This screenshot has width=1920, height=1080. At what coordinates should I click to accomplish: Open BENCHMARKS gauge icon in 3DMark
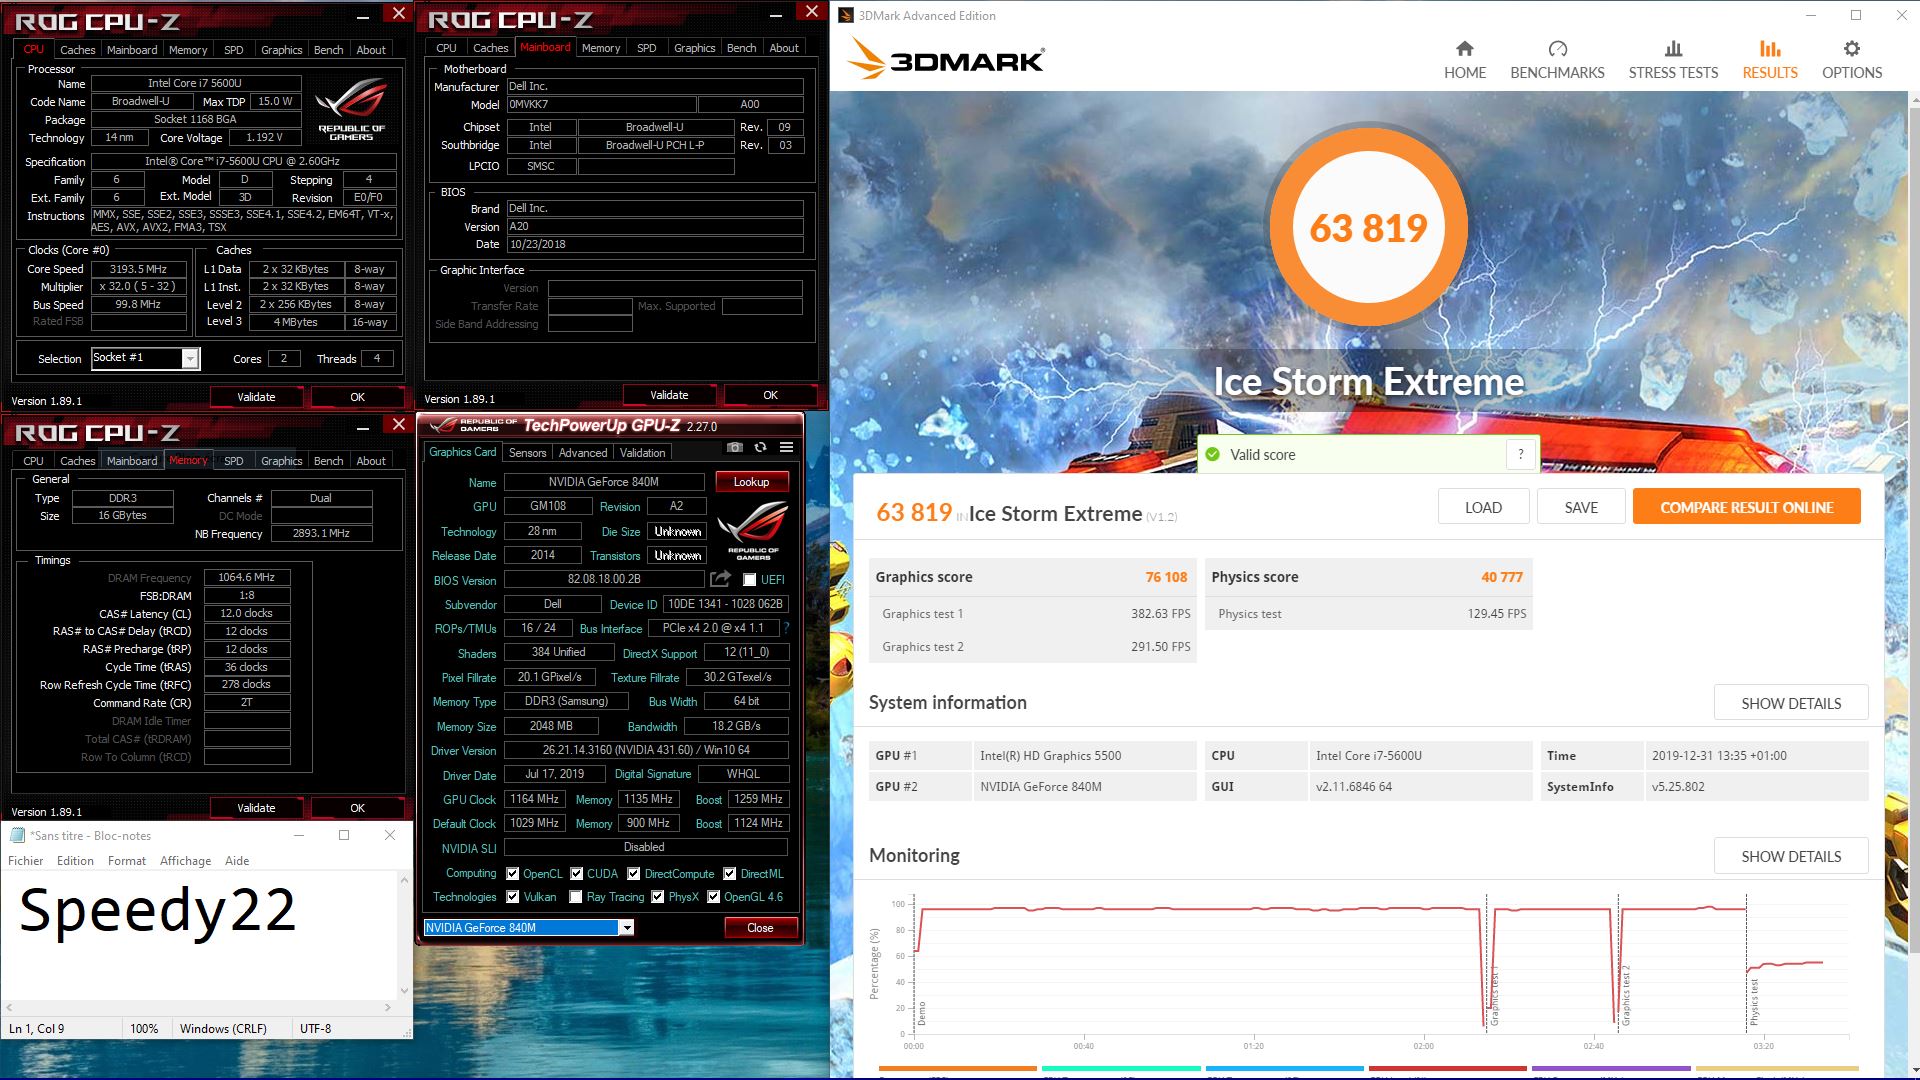point(1557,49)
